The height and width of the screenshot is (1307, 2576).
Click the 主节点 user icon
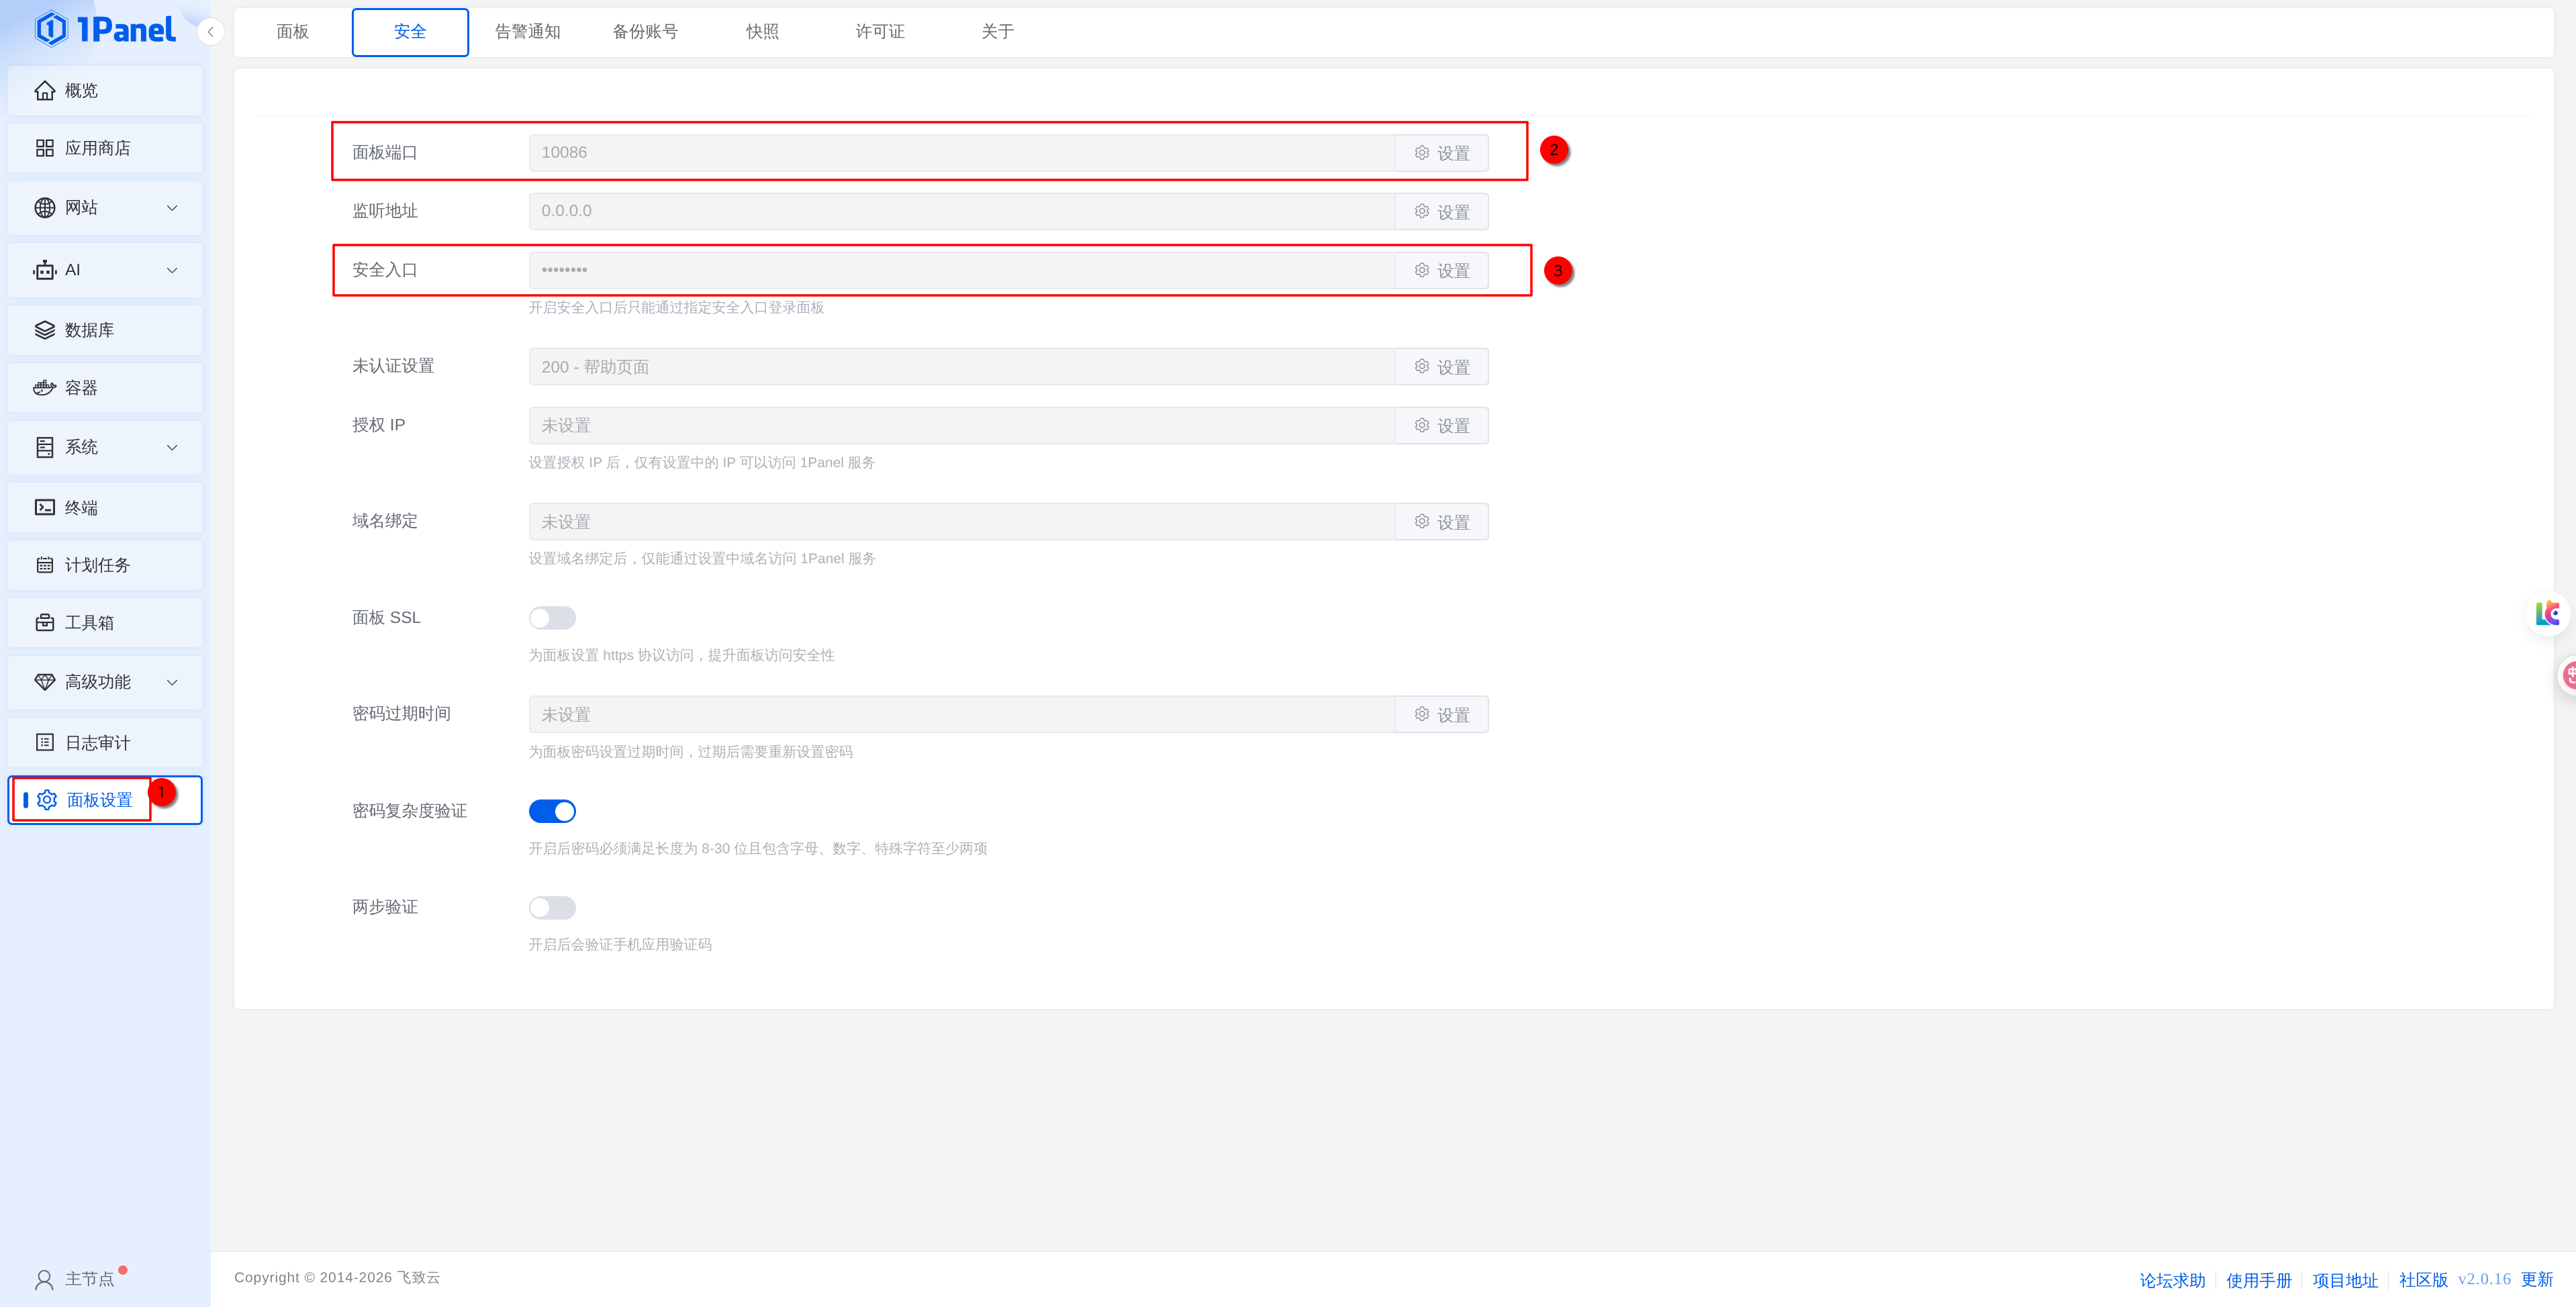pyautogui.click(x=45, y=1279)
